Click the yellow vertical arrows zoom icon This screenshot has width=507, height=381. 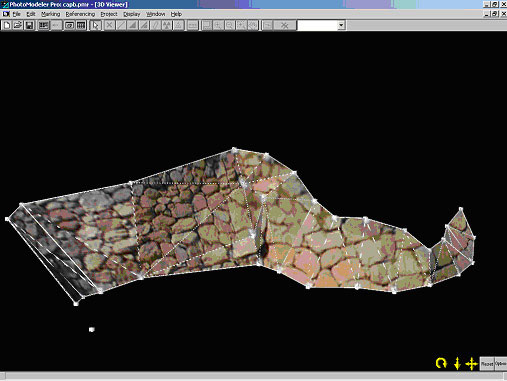[x=457, y=363]
